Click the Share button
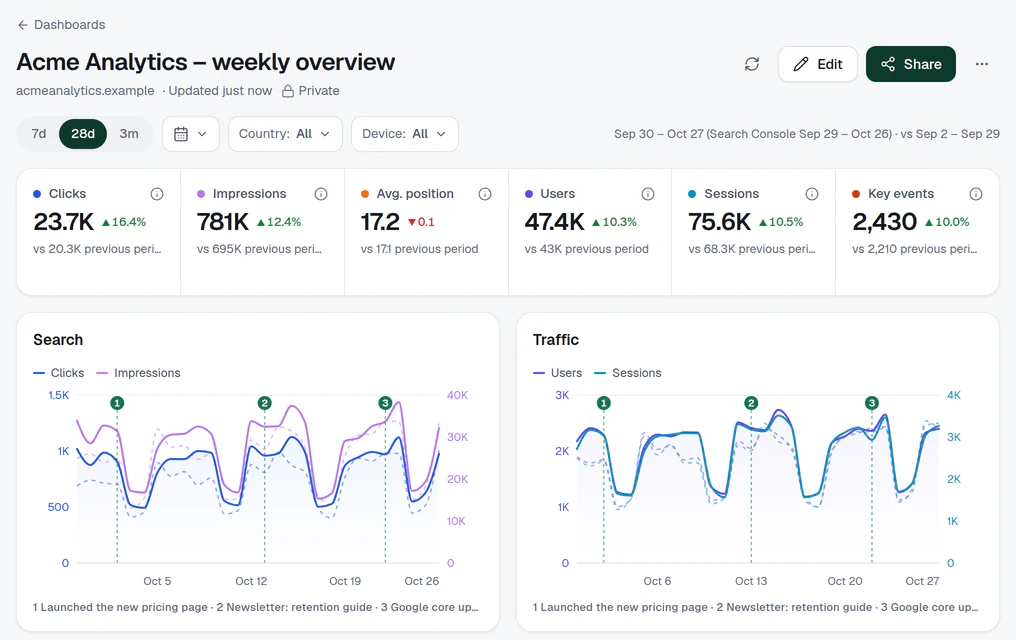 click(x=910, y=64)
